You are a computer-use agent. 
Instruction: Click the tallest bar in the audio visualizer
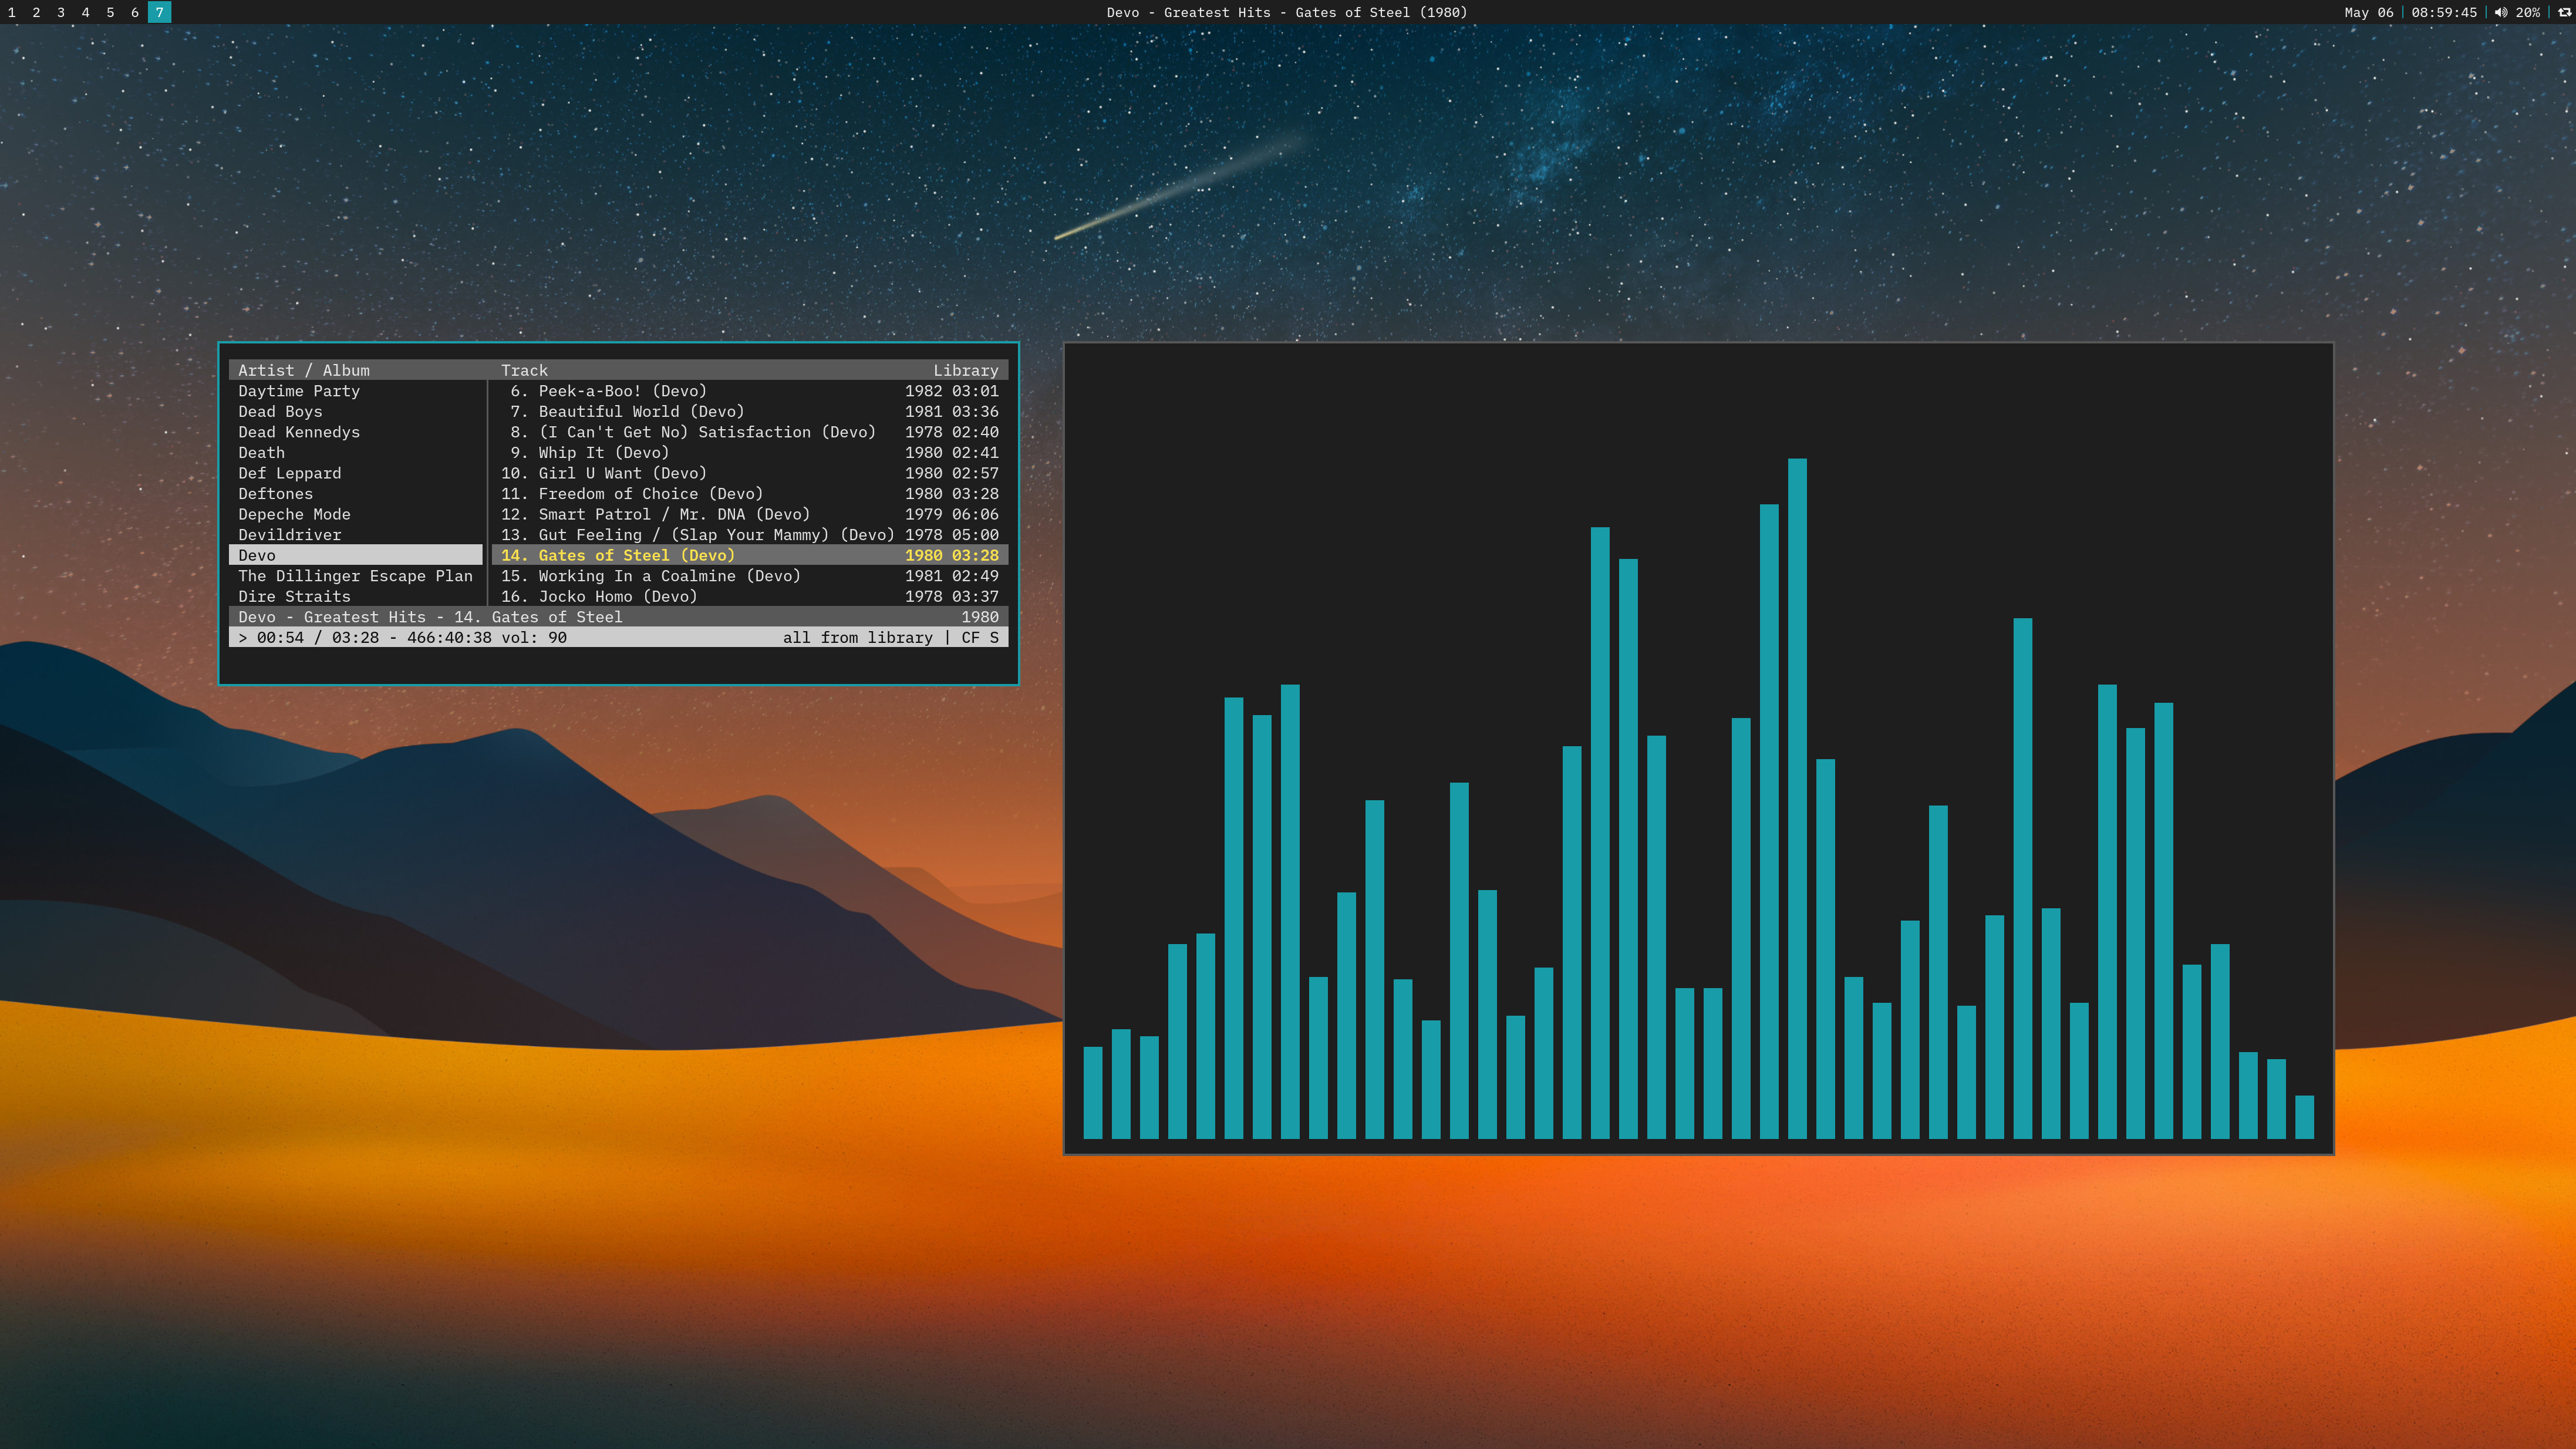tap(1797, 798)
